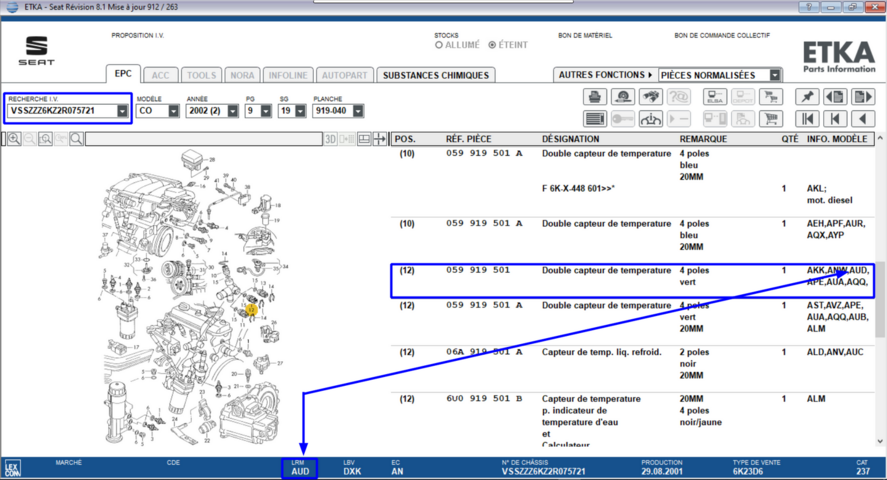The height and width of the screenshot is (480, 887).
Task: Click the plain left triangle arrow
Action: [x=863, y=119]
